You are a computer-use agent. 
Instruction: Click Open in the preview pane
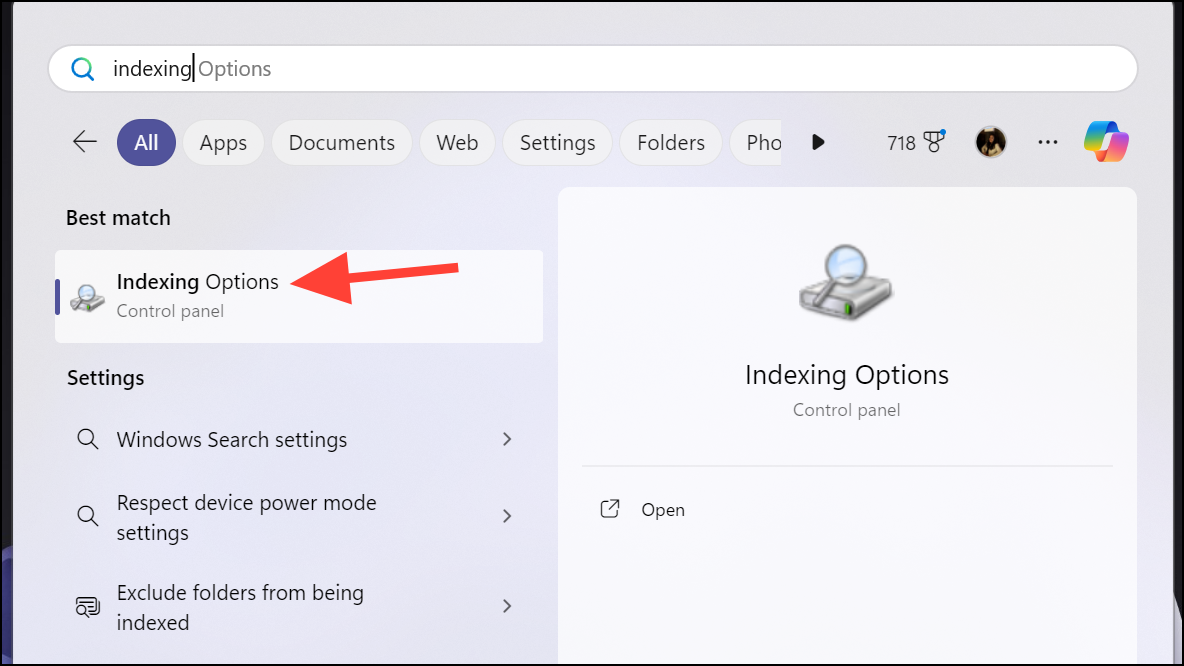(663, 510)
